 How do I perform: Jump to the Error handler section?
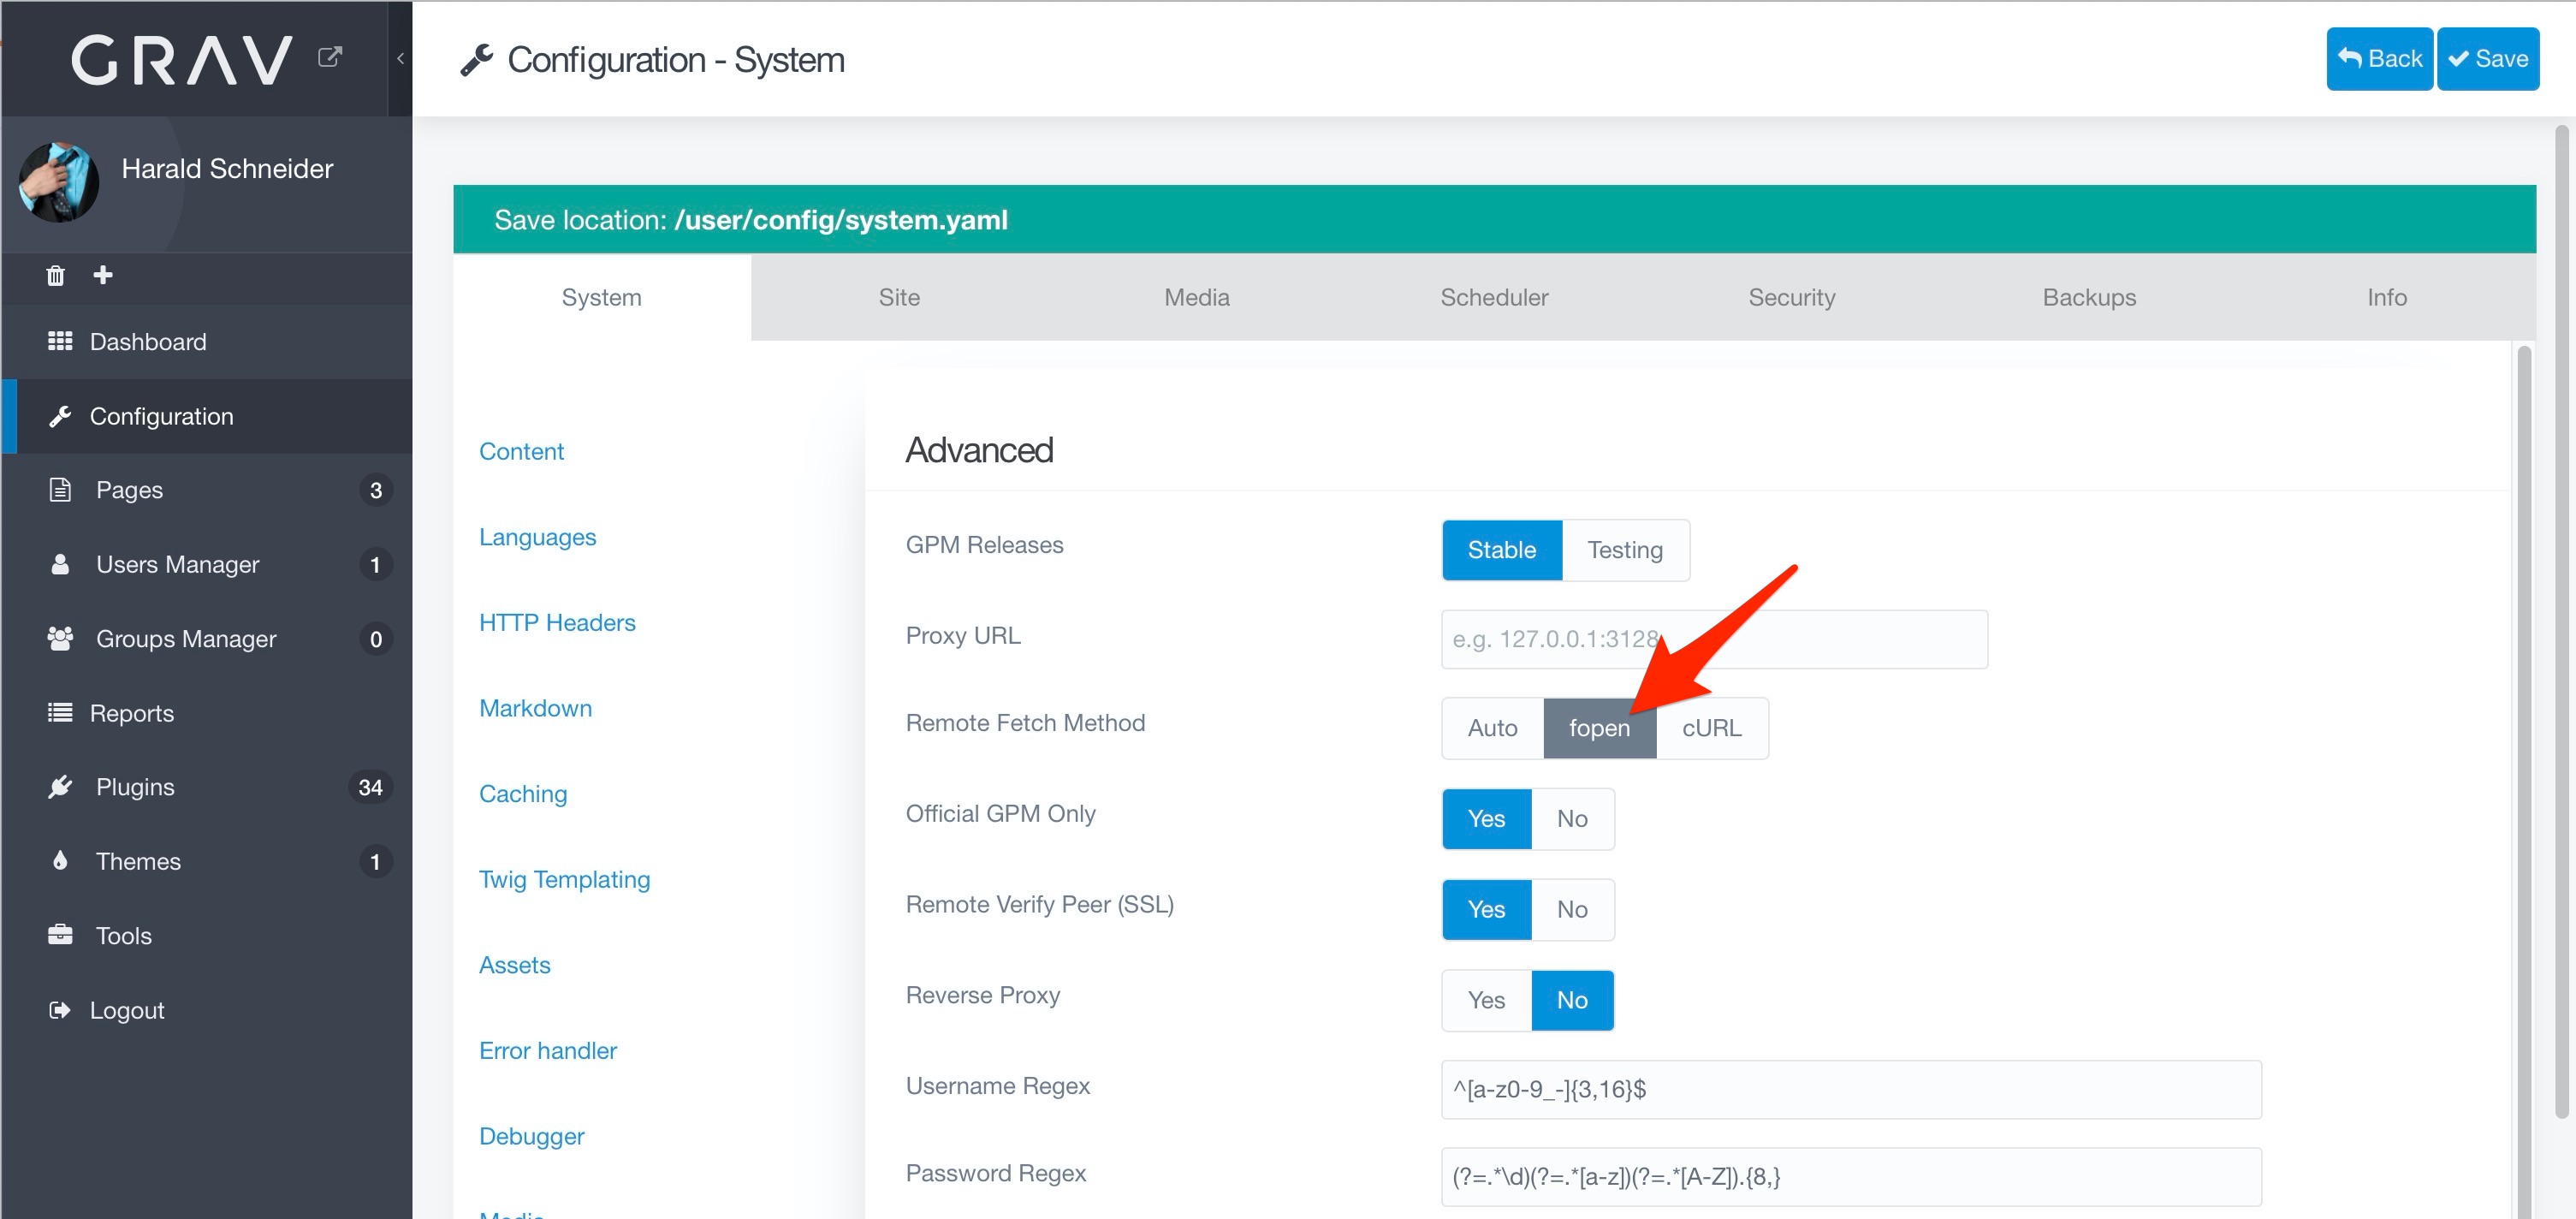point(548,1050)
